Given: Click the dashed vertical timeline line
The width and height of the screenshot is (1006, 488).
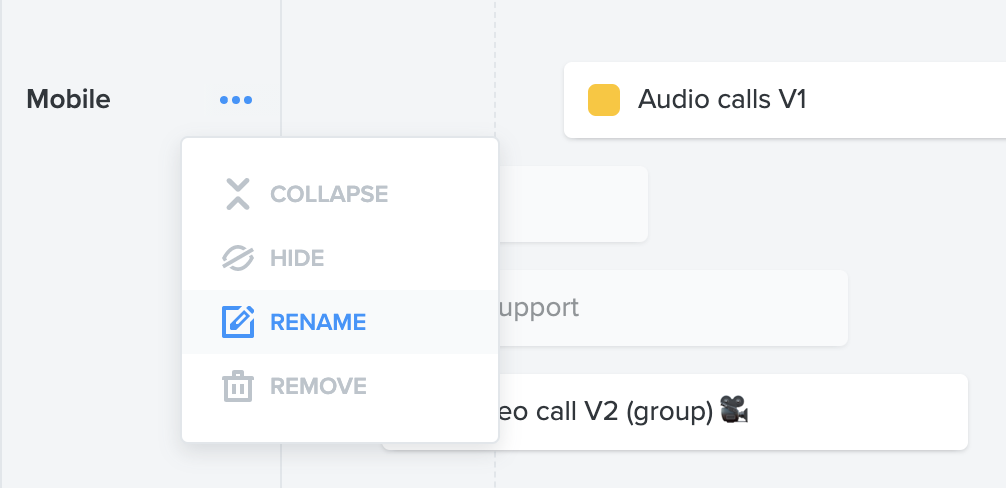Looking at the screenshot, I should [x=495, y=64].
